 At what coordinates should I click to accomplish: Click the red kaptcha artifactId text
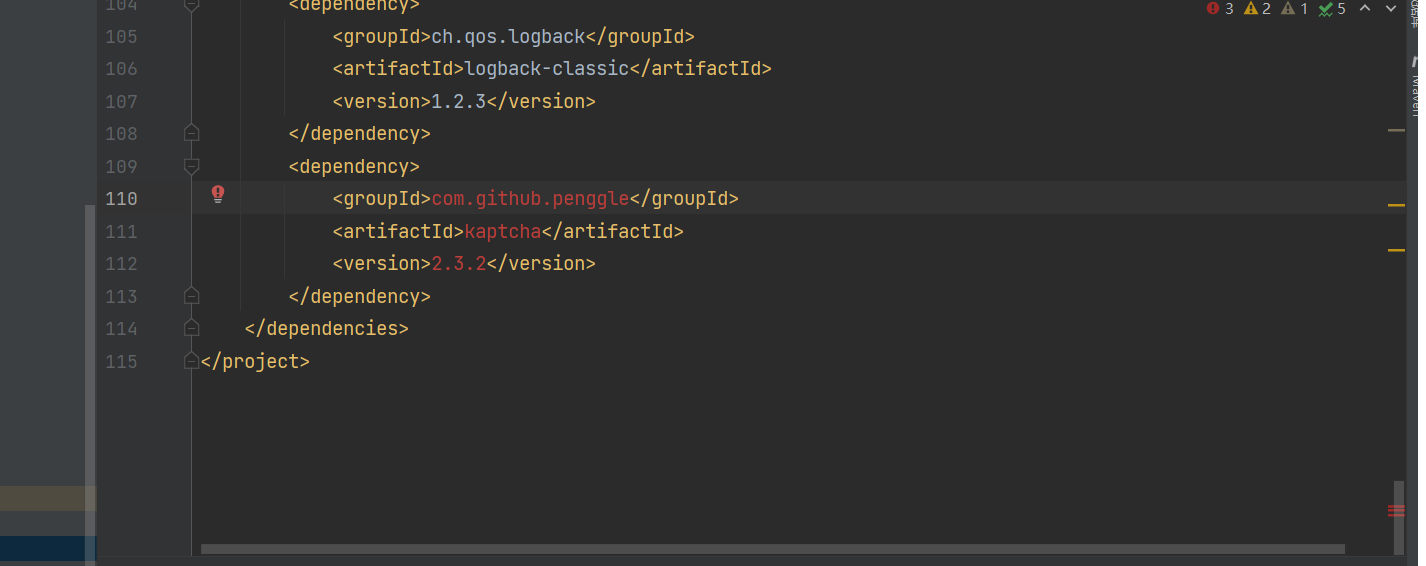tap(503, 231)
